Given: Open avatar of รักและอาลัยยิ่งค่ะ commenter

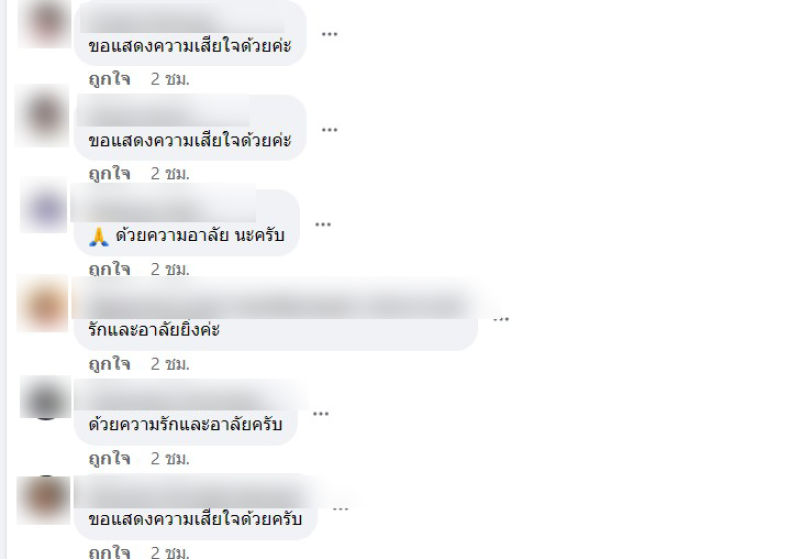Looking at the screenshot, I should pos(43,304).
